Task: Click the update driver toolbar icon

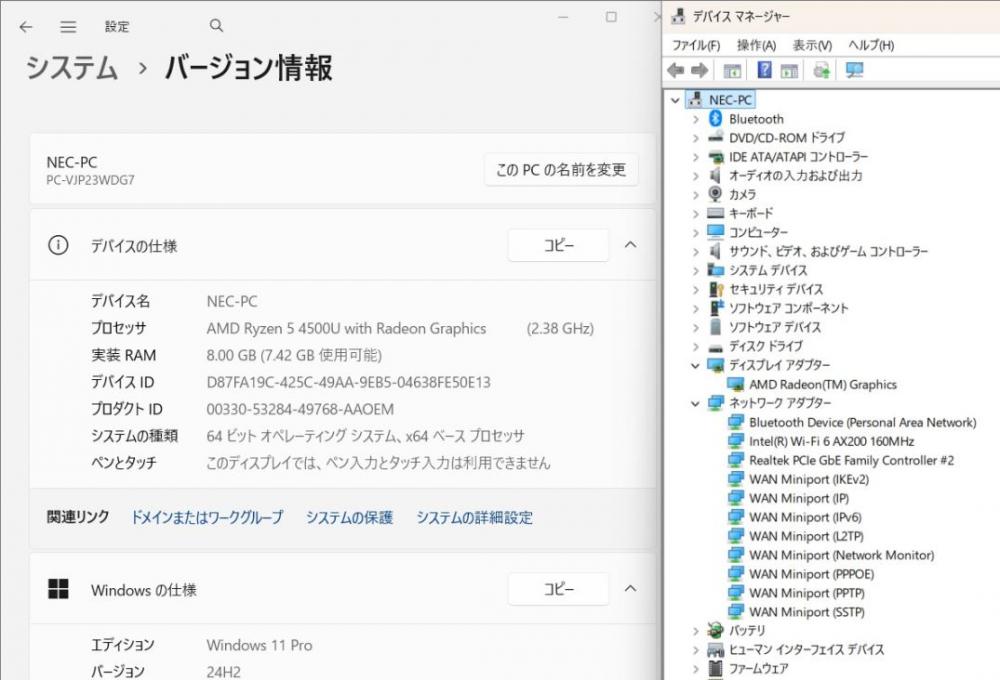Action: point(822,70)
